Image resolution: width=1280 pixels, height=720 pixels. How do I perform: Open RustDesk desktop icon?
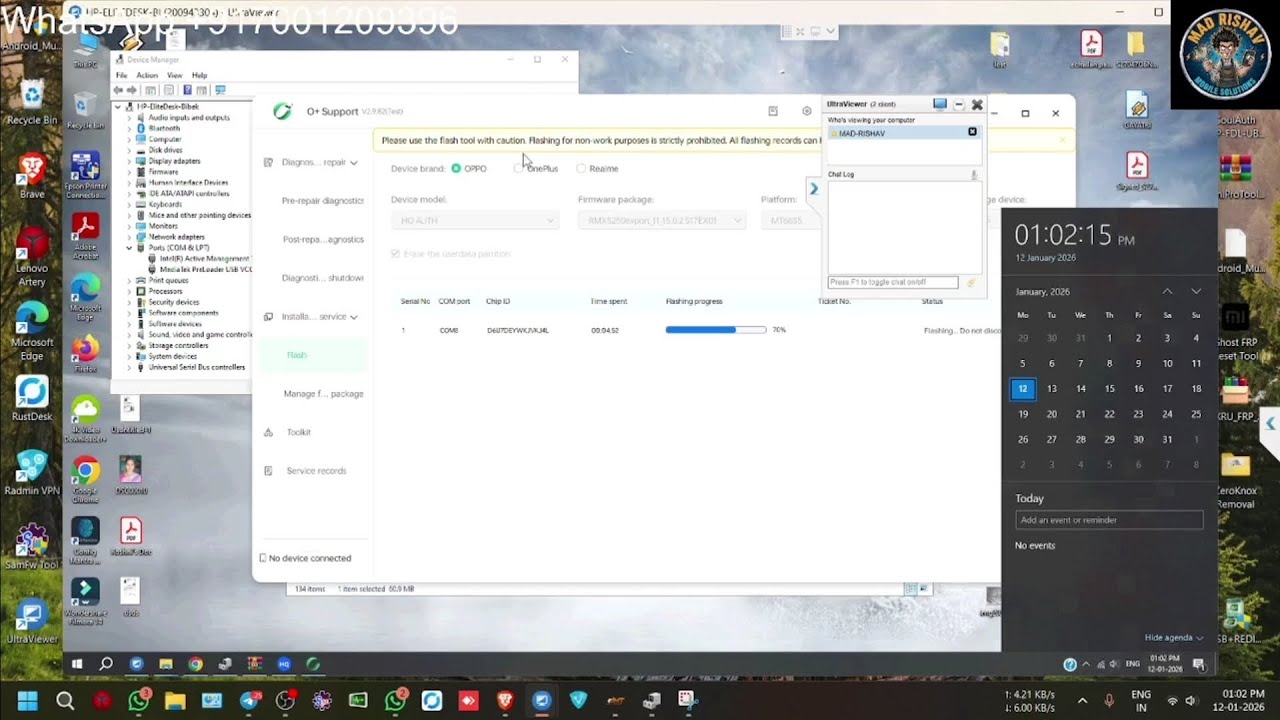click(x=32, y=398)
